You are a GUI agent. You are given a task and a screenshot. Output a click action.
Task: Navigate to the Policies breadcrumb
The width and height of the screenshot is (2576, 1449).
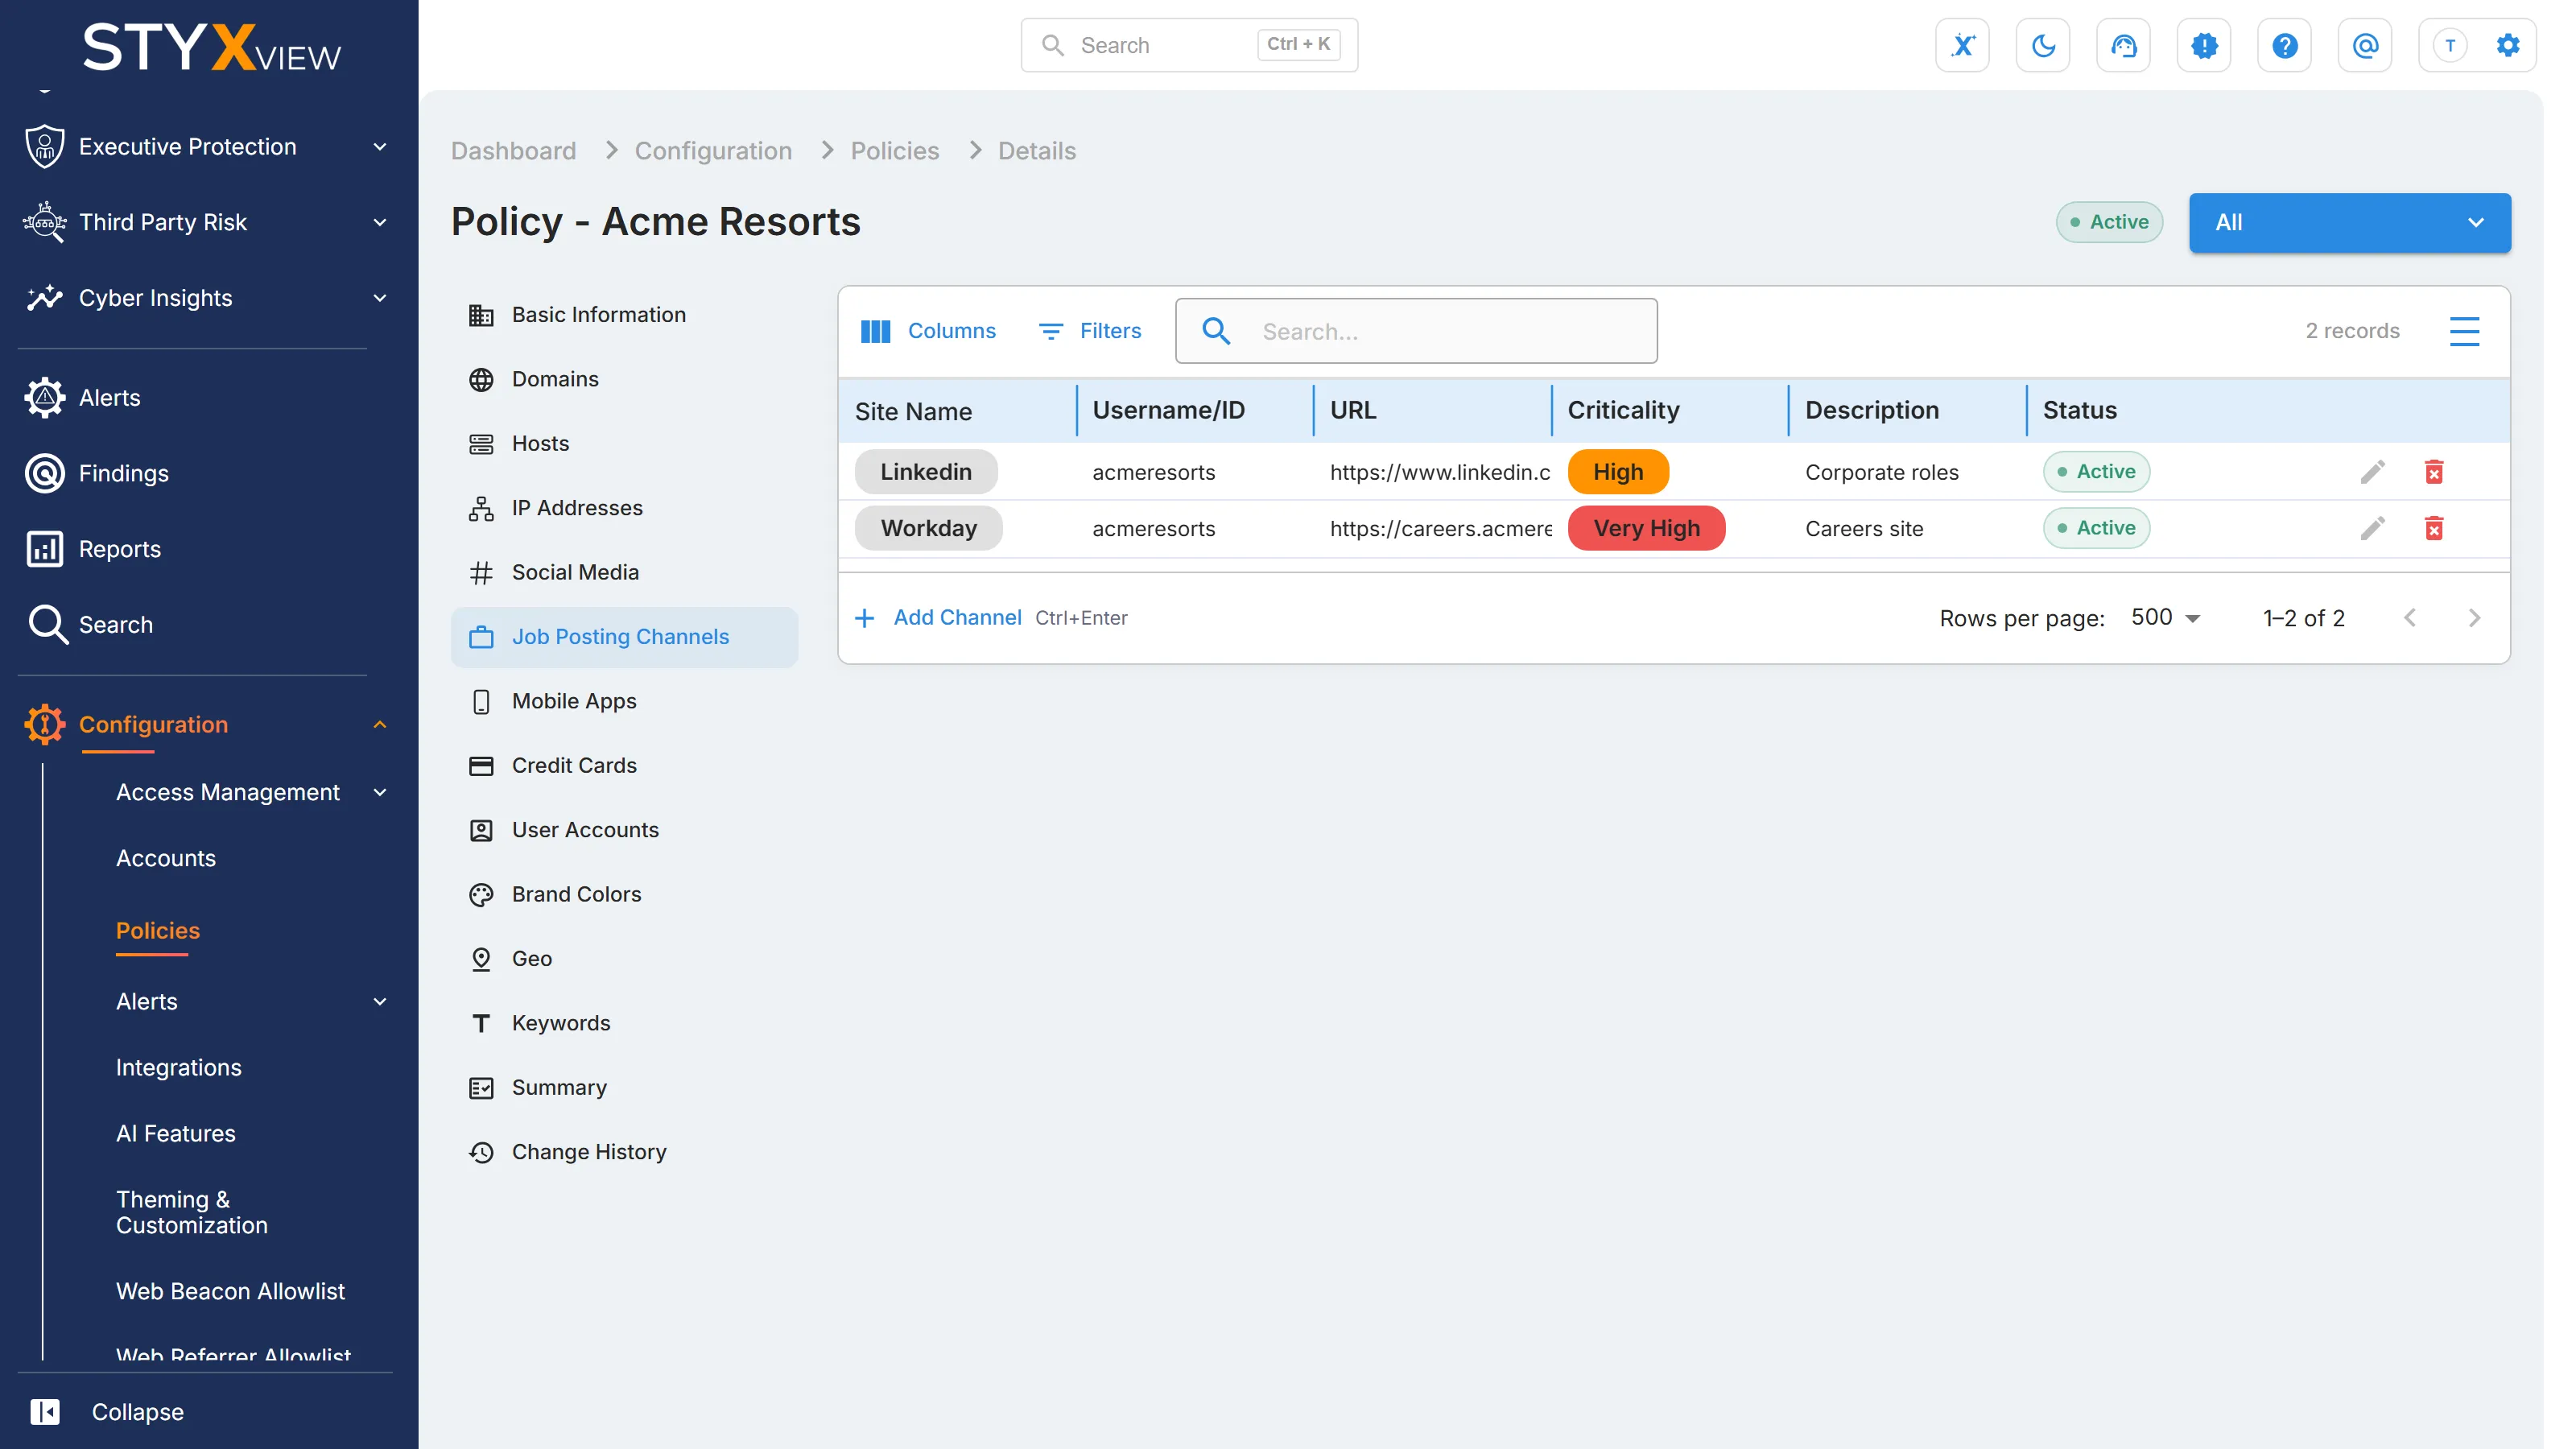(x=894, y=151)
